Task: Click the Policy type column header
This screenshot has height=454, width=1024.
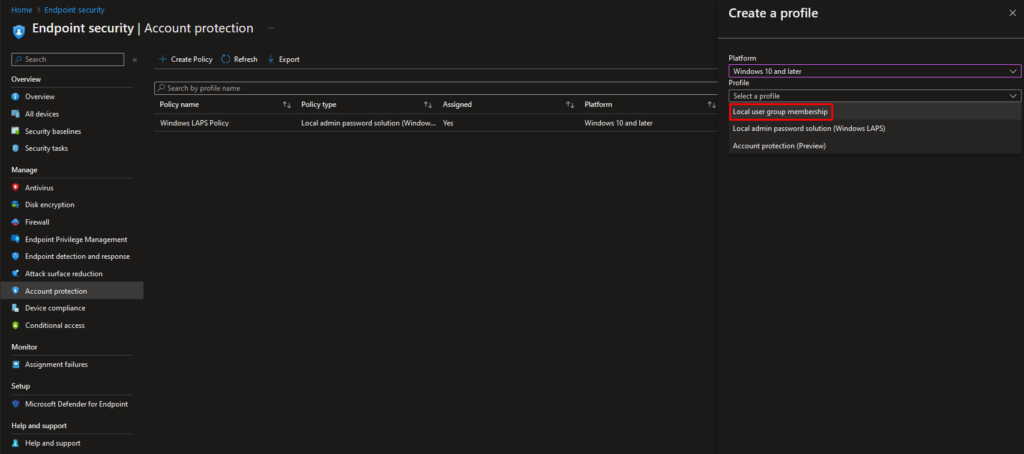Action: 319,105
